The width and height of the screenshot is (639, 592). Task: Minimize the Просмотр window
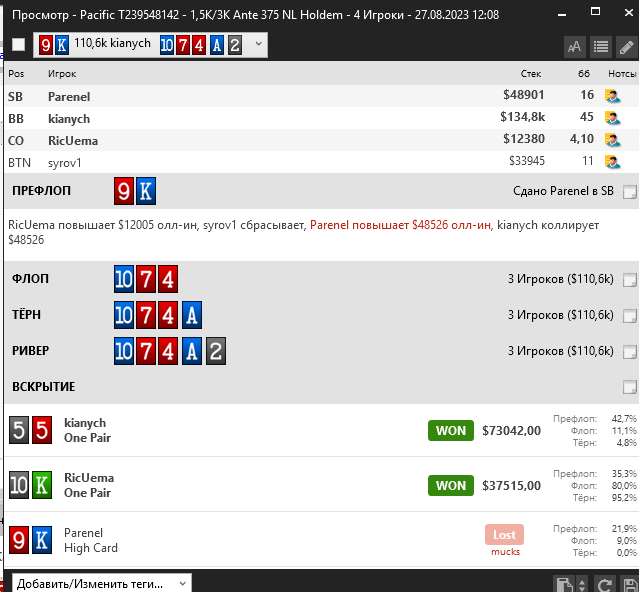(562, 14)
